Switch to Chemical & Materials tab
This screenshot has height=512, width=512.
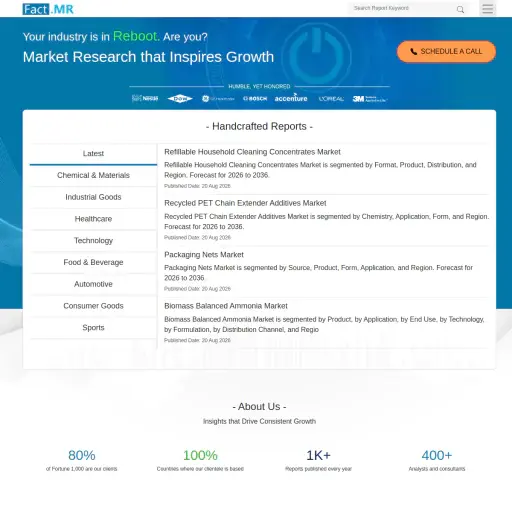pyautogui.click(x=93, y=175)
